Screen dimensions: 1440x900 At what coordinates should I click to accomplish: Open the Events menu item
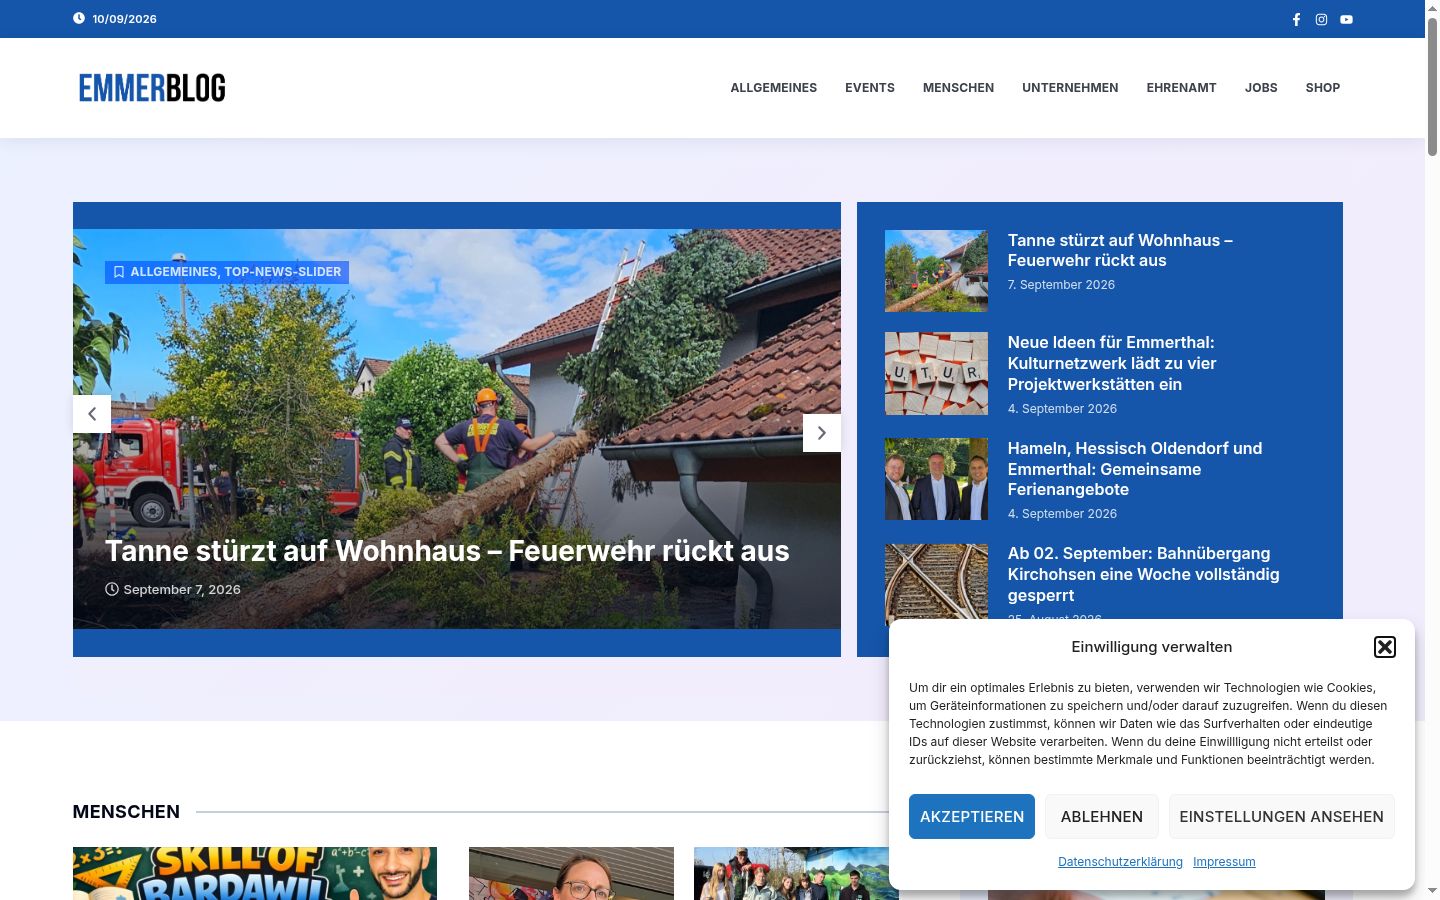click(870, 88)
